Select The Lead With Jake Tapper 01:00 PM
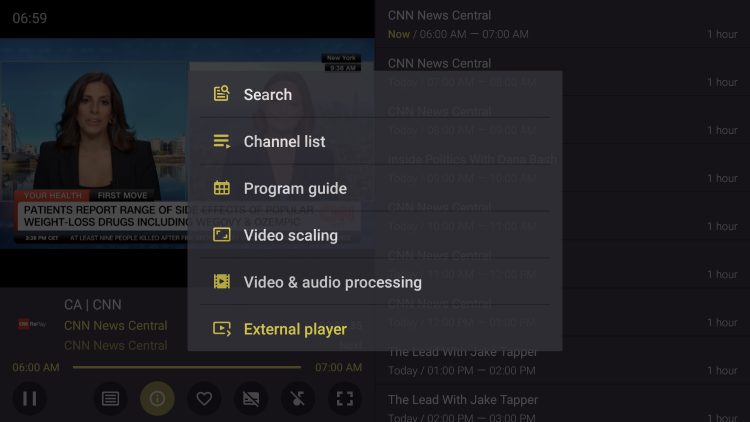Screen dimensions: 750x422 (562, 360)
